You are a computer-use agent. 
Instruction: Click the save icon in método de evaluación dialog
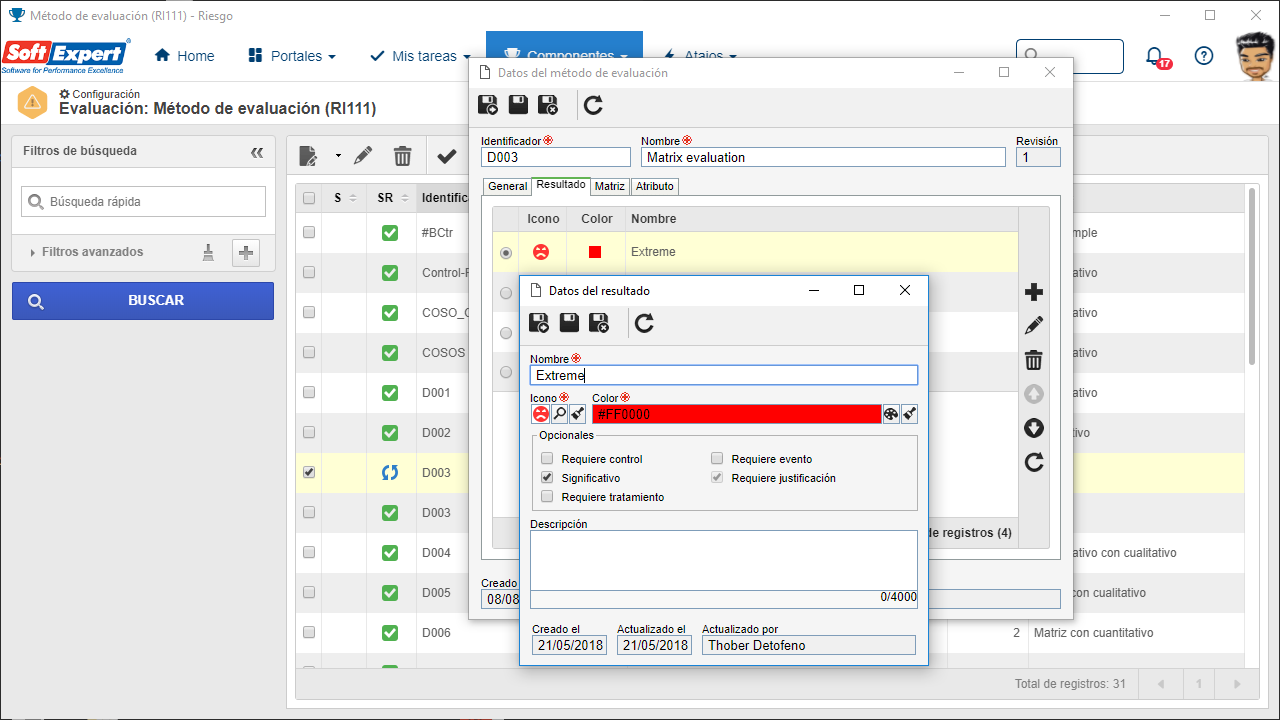(x=518, y=105)
